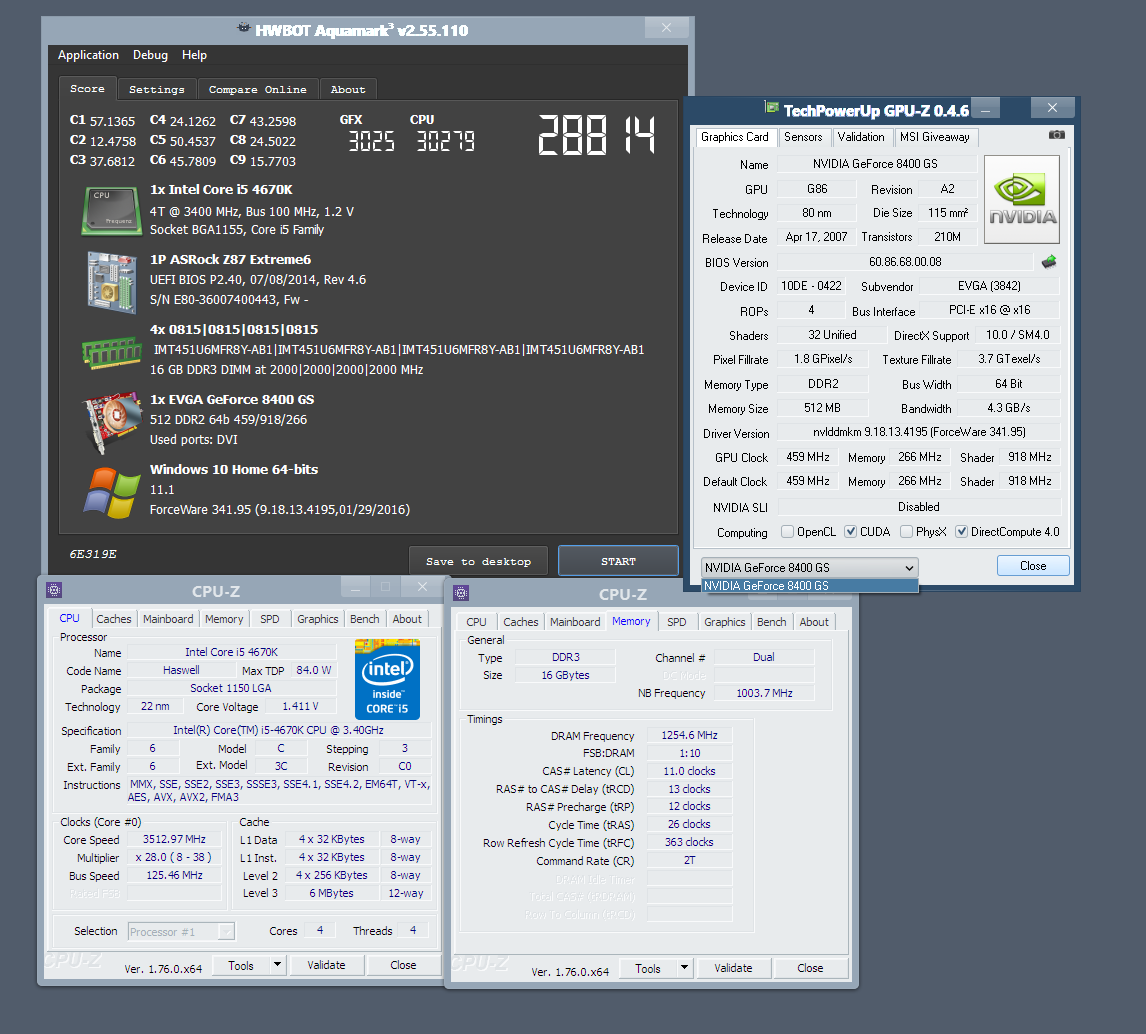
Task: Click the total score 28814 in Aquamark
Action: 596,135
